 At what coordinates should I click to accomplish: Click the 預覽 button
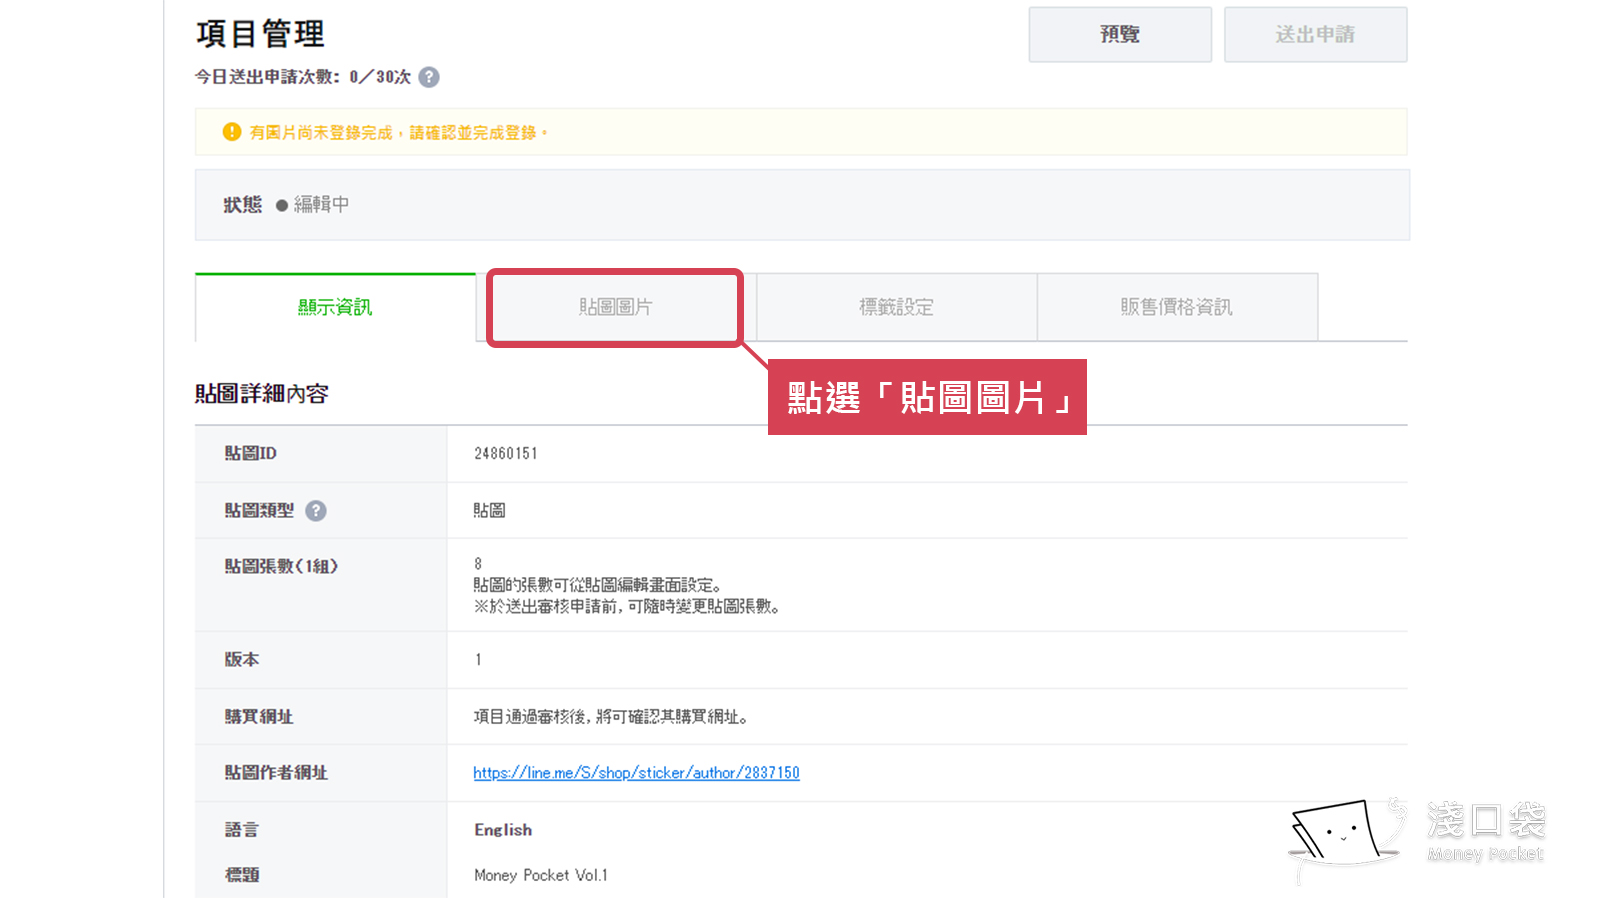[1119, 35]
